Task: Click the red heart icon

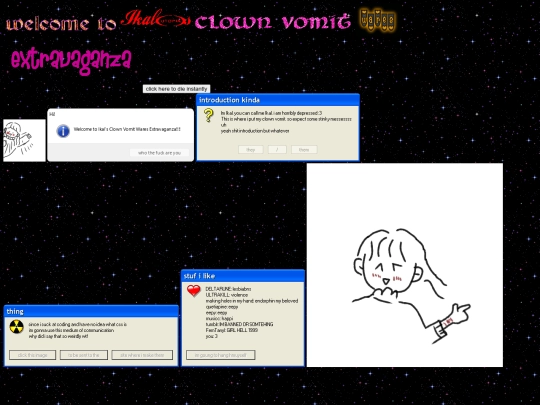Action: (x=194, y=291)
